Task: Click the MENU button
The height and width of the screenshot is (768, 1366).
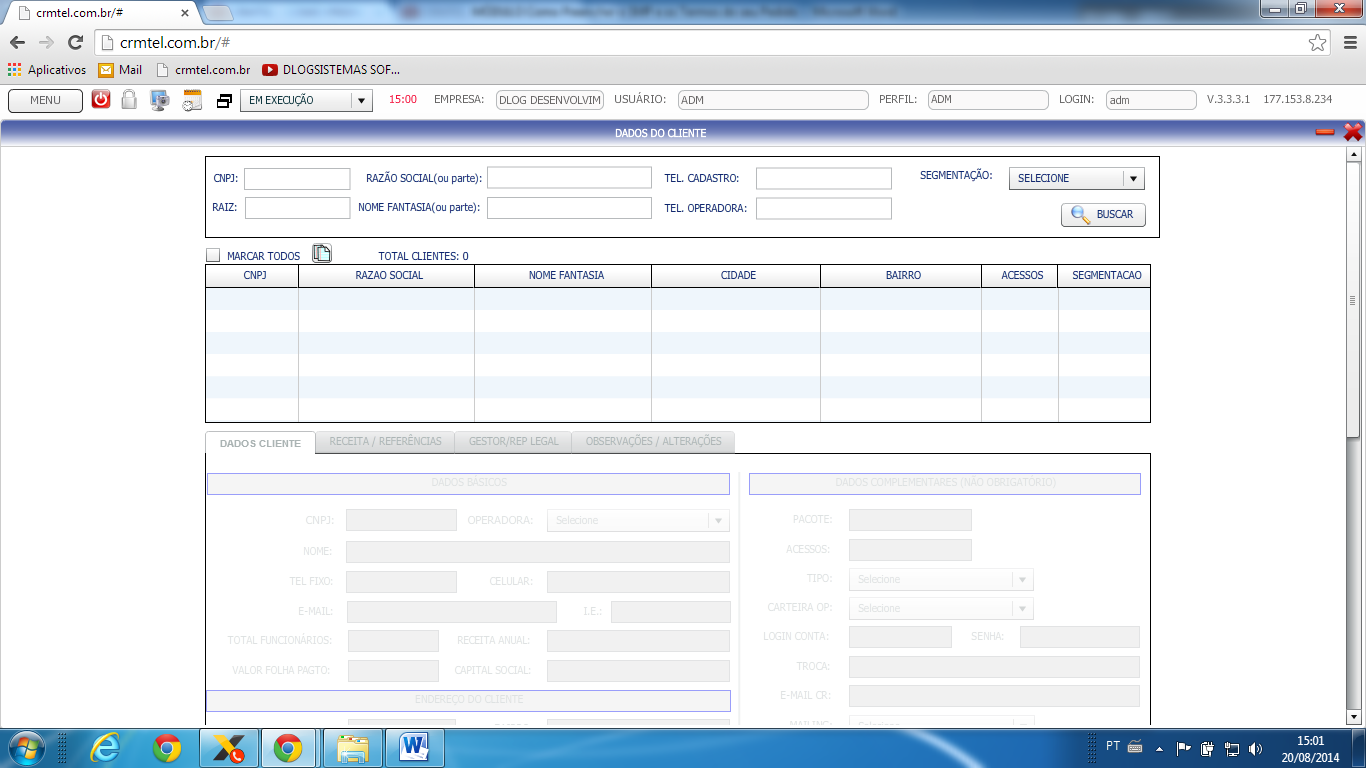Action: pyautogui.click(x=45, y=100)
